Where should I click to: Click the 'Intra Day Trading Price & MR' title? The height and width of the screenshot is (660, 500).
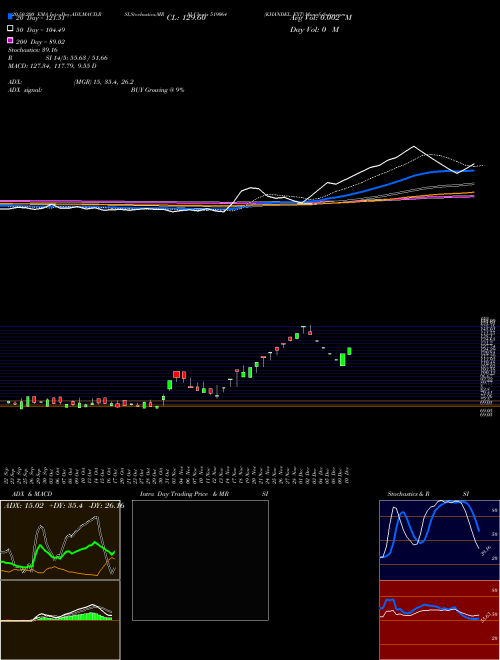pos(184,494)
